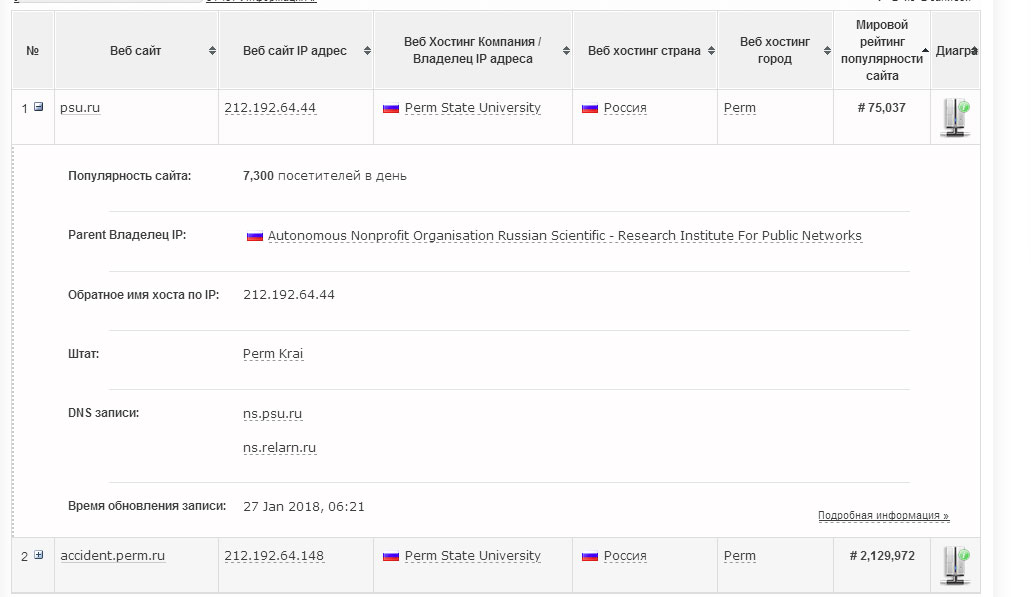The image size is (1031, 597).
Task: Open DNS record ns.relarn.ru
Action: [x=279, y=448]
